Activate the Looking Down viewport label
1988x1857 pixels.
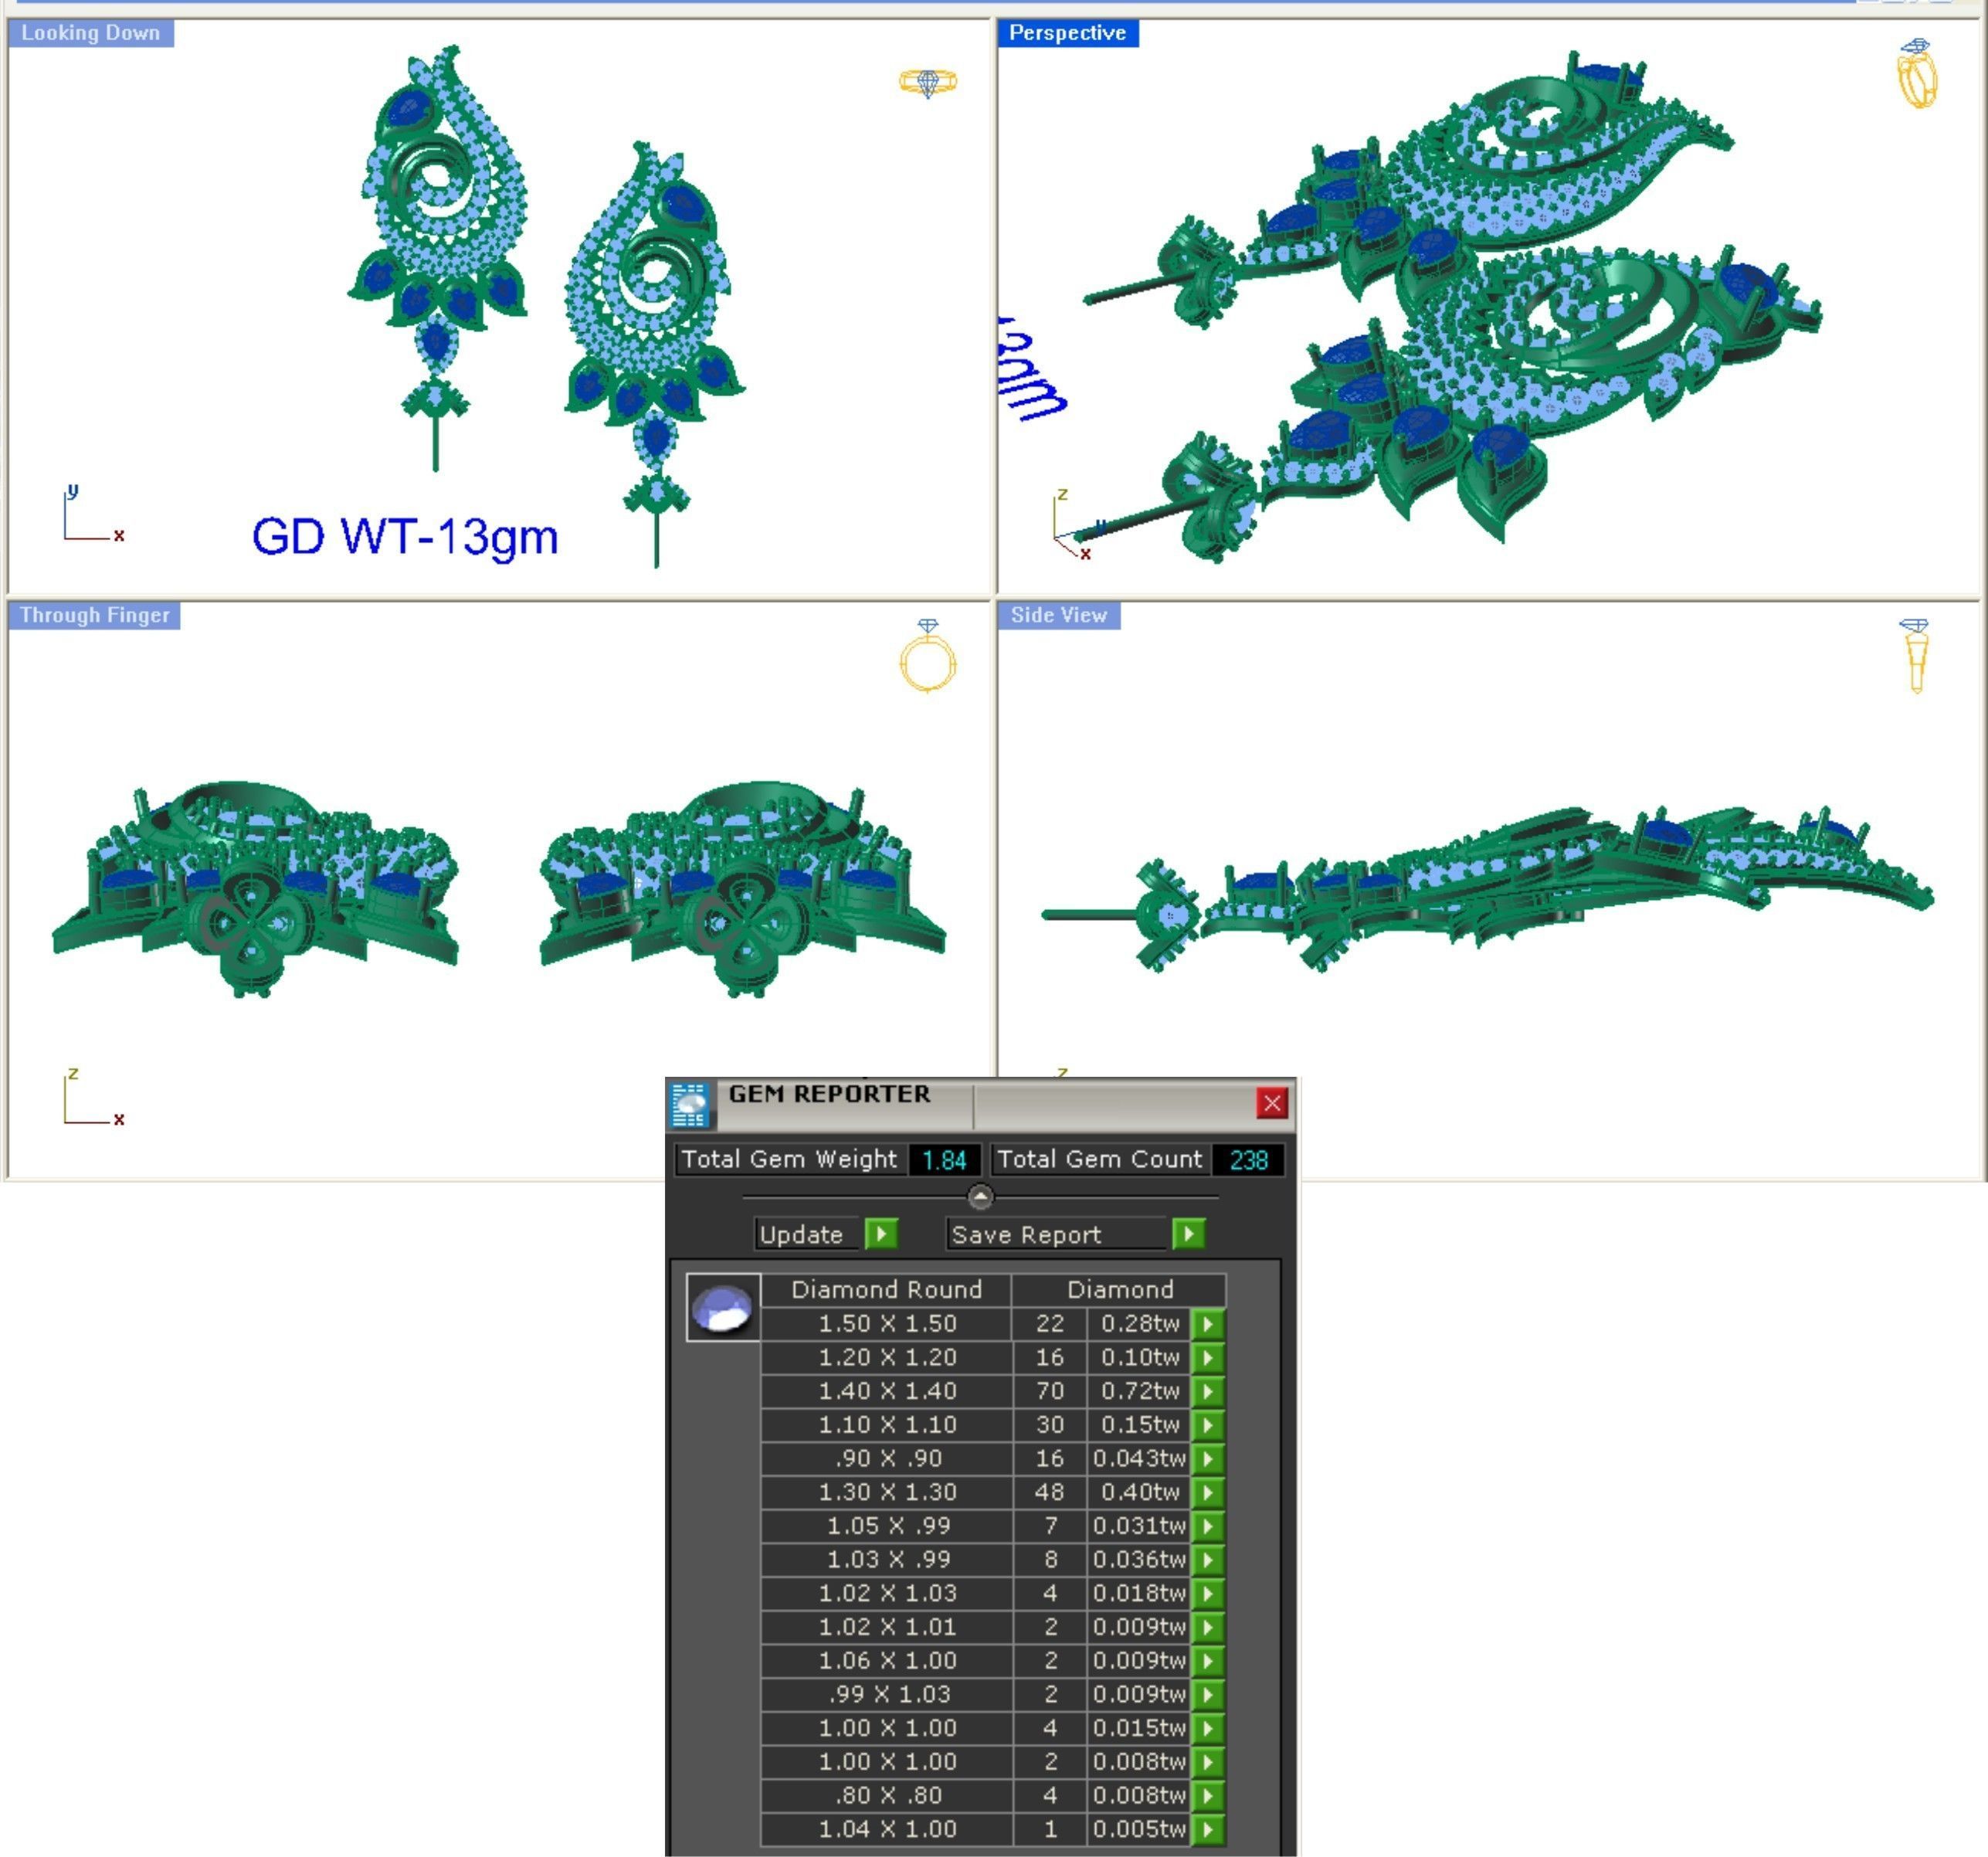[x=91, y=33]
